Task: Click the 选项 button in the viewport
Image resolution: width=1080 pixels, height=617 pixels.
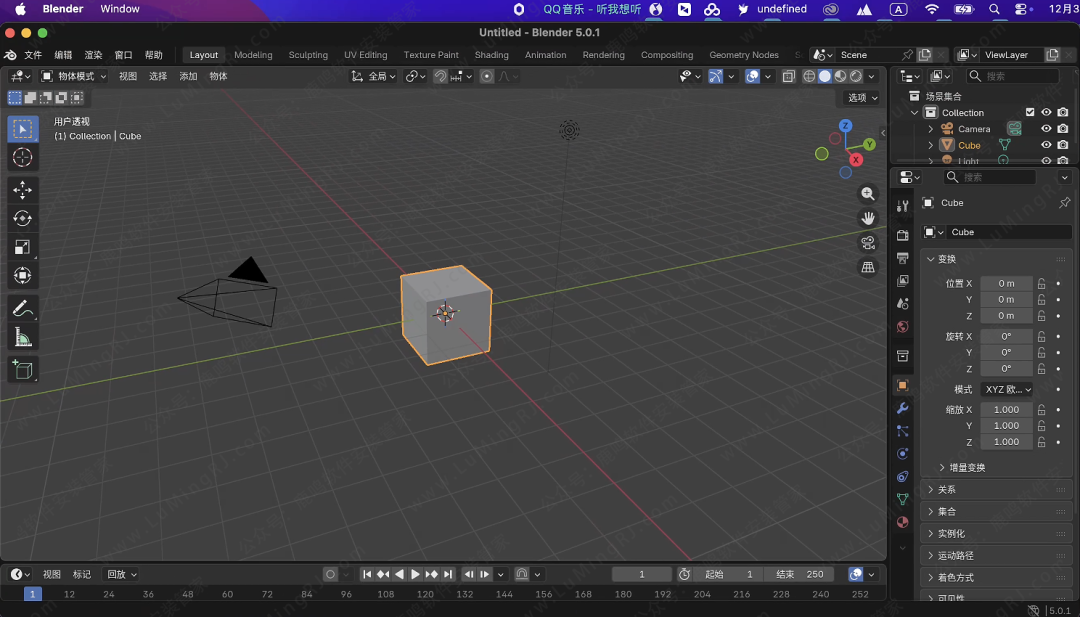Action: coord(862,98)
